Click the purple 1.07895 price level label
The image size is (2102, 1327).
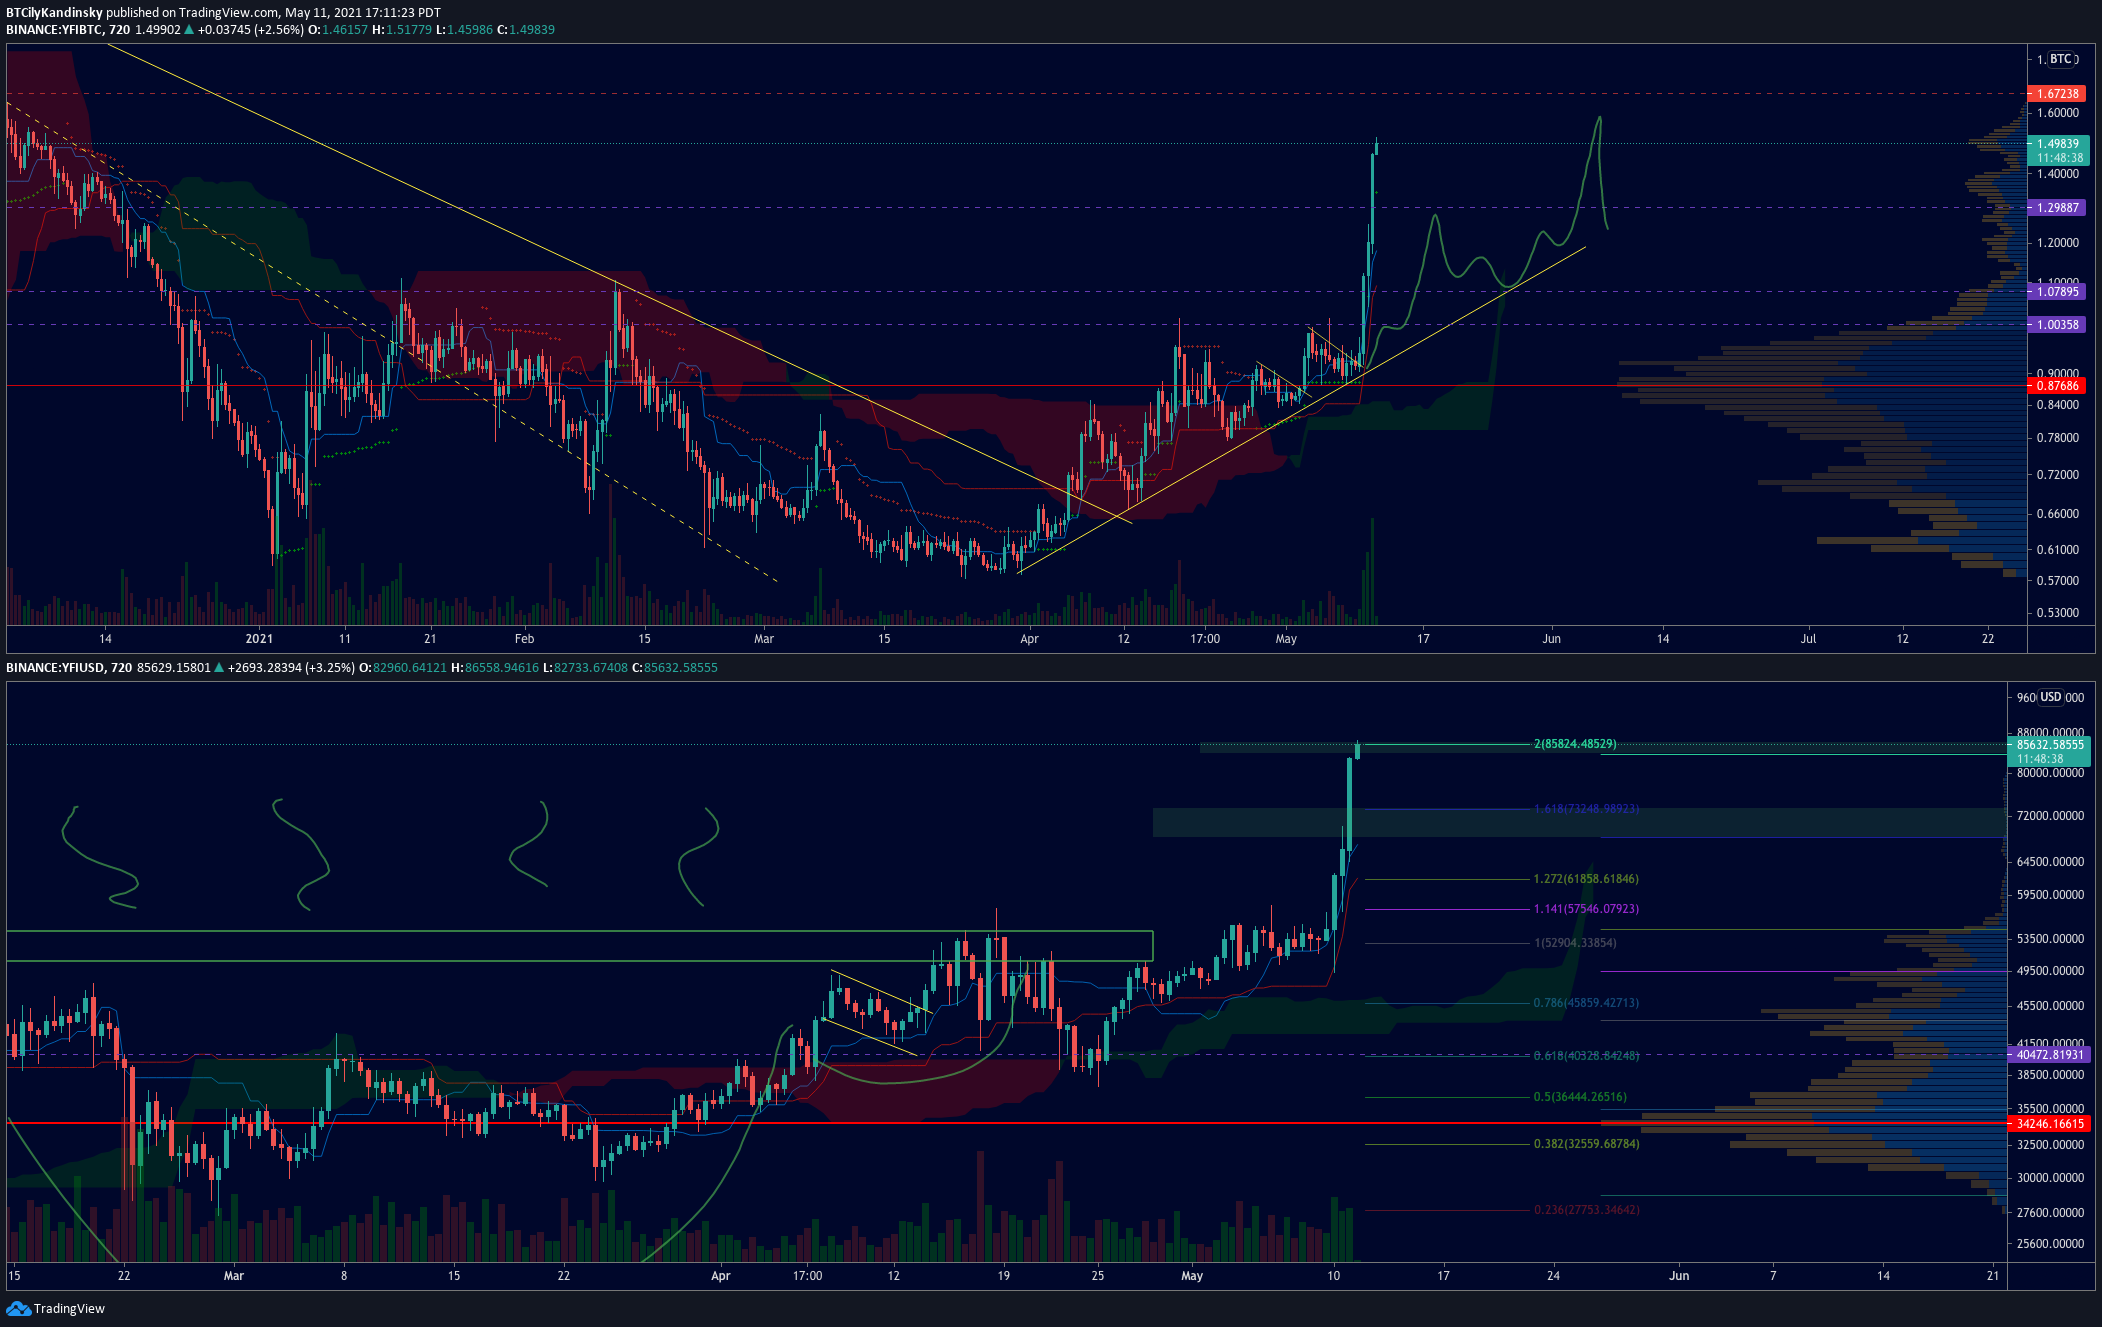click(2057, 292)
